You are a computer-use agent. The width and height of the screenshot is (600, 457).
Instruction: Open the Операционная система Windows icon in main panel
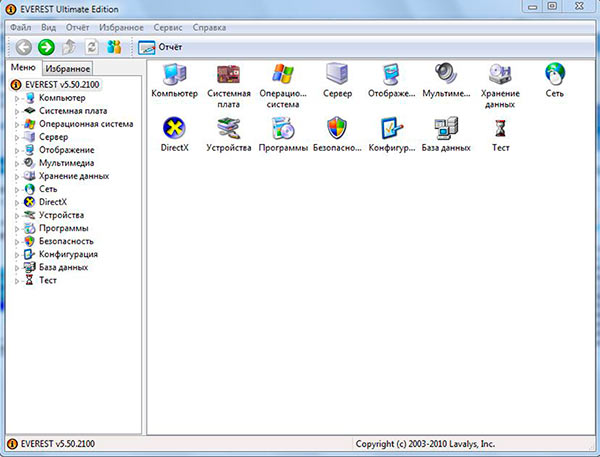(x=283, y=74)
